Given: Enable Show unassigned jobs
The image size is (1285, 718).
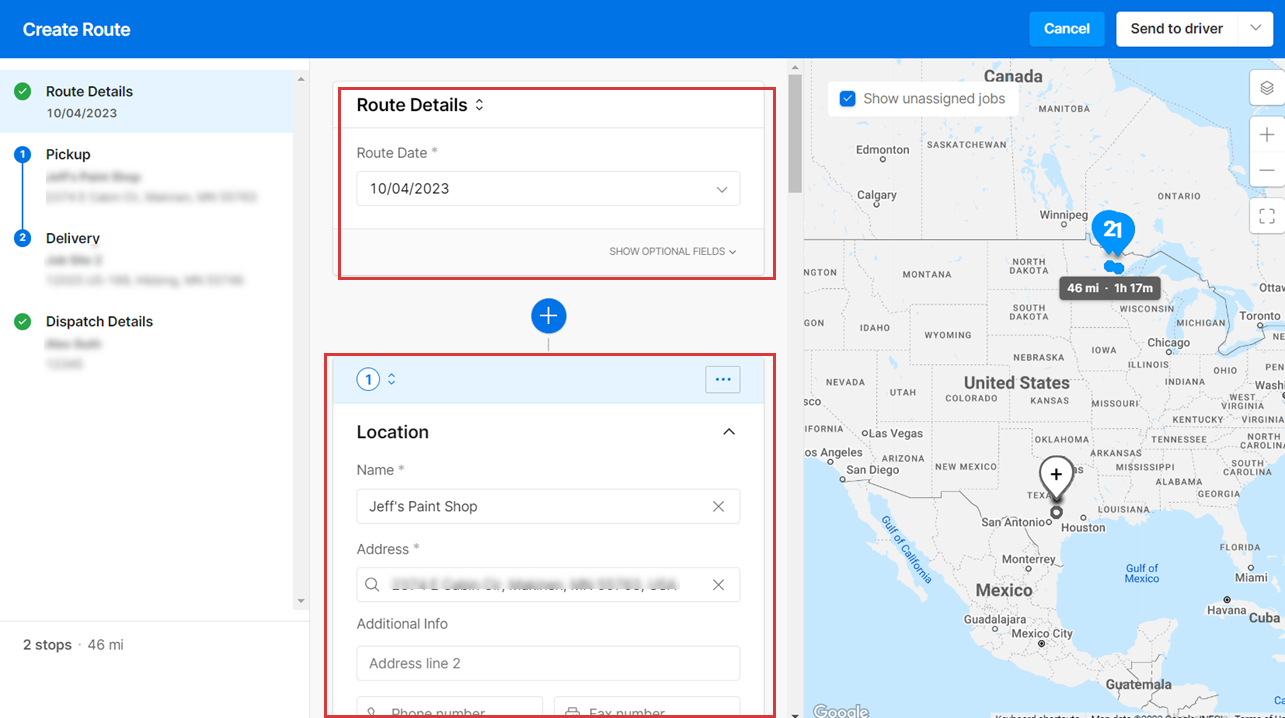Looking at the screenshot, I should point(848,98).
